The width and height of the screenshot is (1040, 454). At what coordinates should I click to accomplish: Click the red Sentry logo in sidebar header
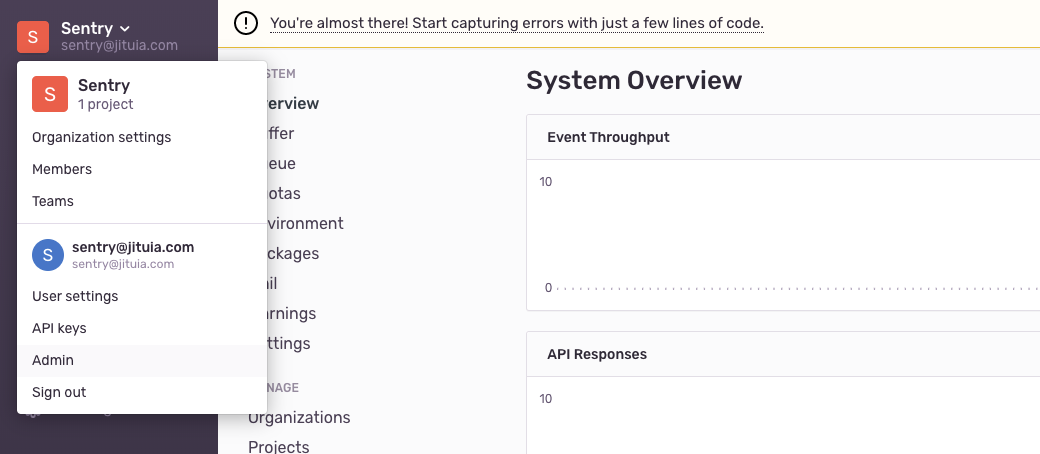pos(33,36)
